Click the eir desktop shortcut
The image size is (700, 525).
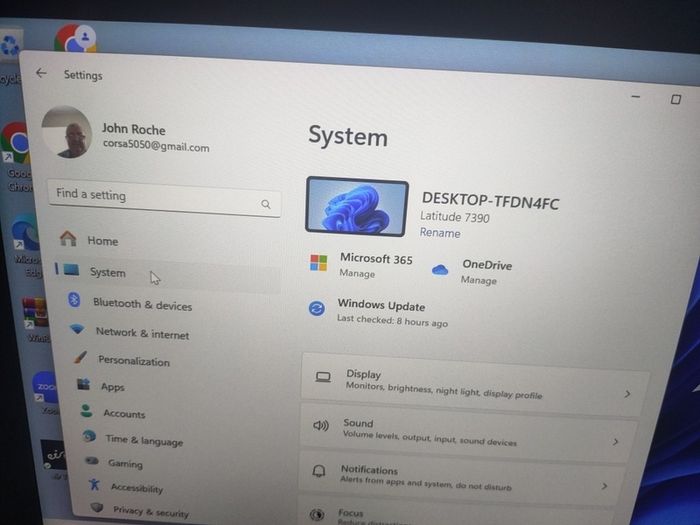point(53,458)
